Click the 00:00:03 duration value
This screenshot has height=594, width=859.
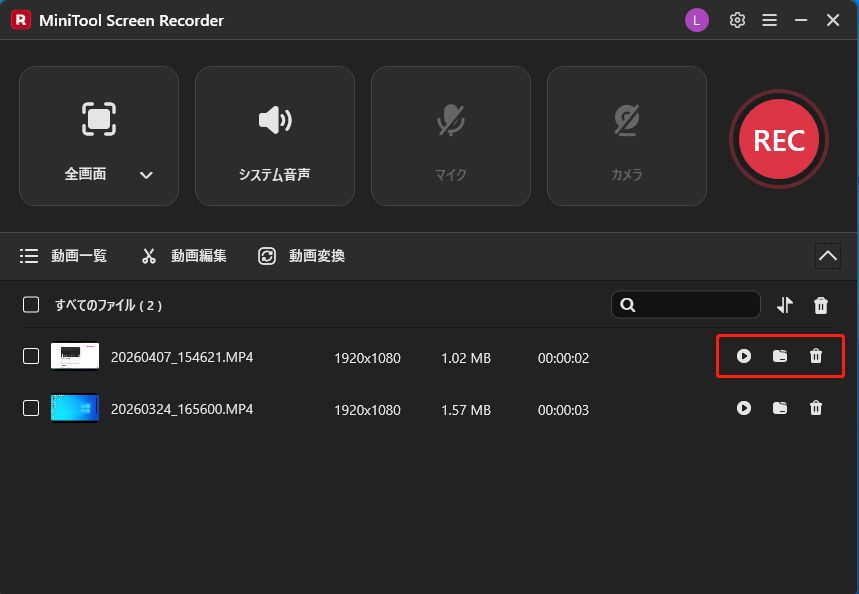(563, 410)
